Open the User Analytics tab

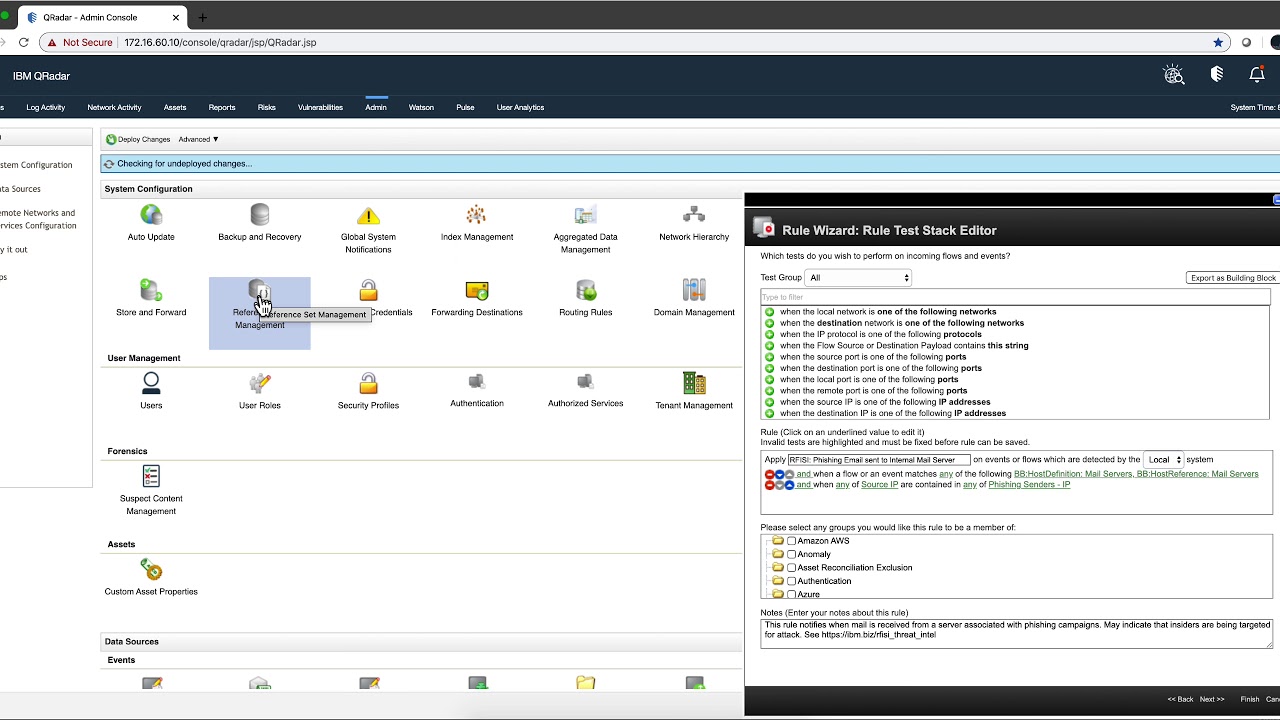click(x=520, y=107)
